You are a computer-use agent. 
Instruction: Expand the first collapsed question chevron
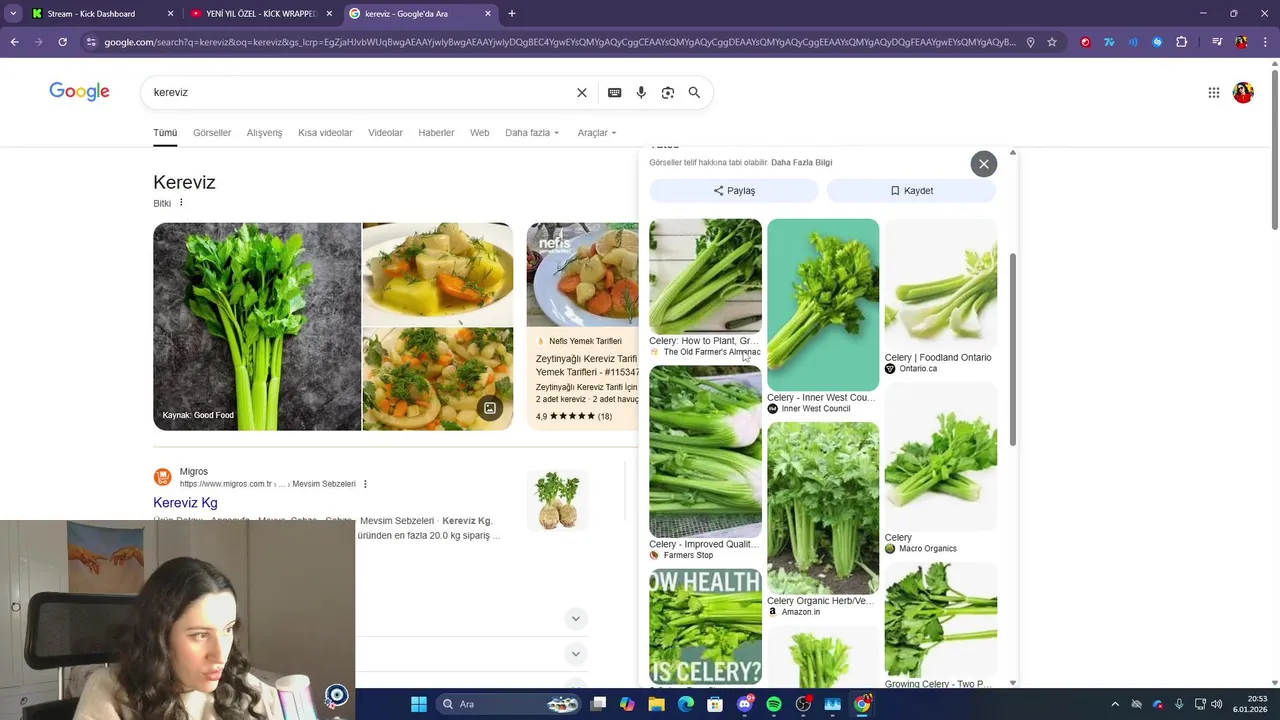[575, 619]
